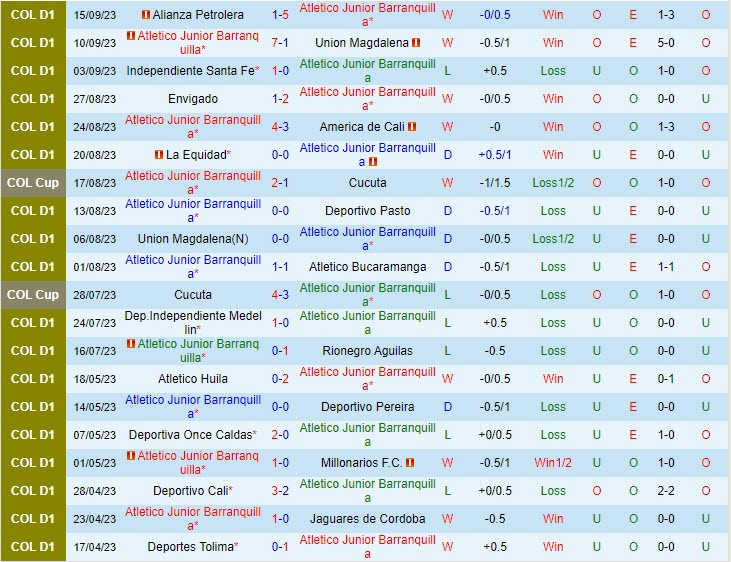This screenshot has width=731, height=562.
Task: Click the team name Deportivo Cali
Action: click(x=191, y=491)
